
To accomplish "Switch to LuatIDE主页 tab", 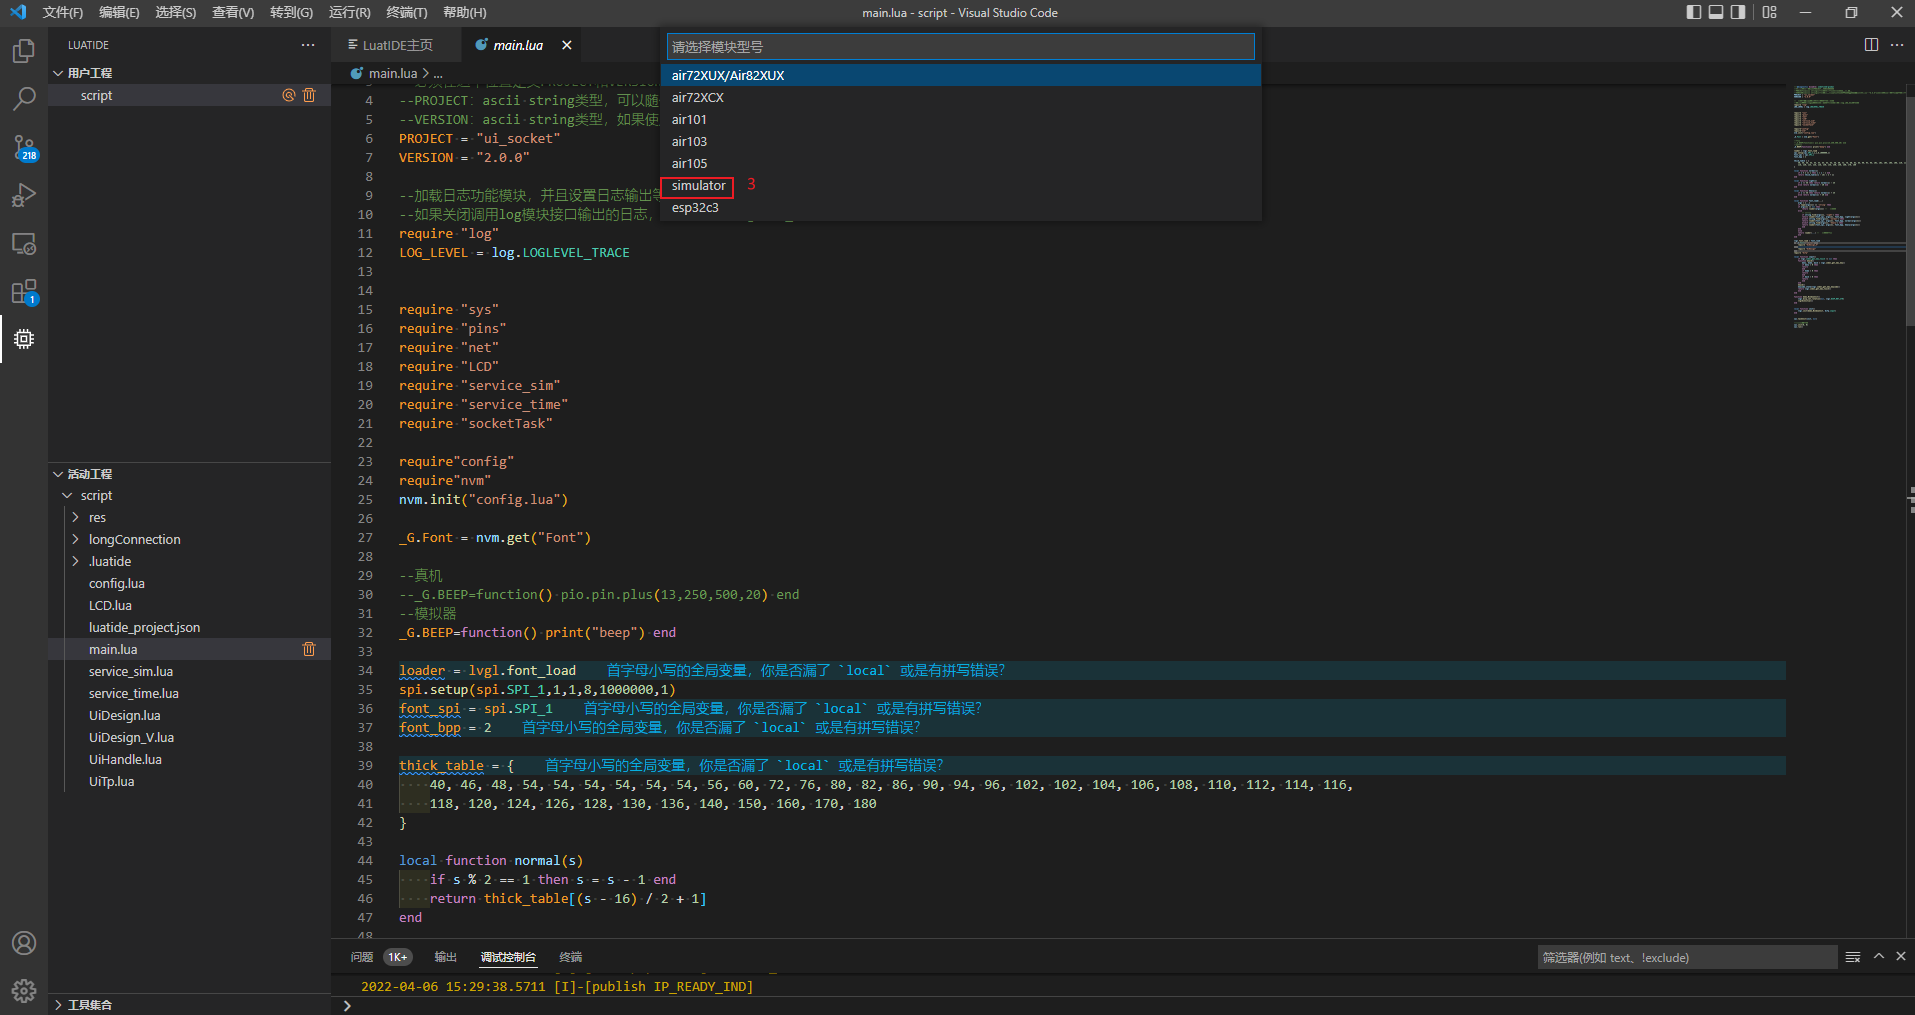I will click(396, 45).
